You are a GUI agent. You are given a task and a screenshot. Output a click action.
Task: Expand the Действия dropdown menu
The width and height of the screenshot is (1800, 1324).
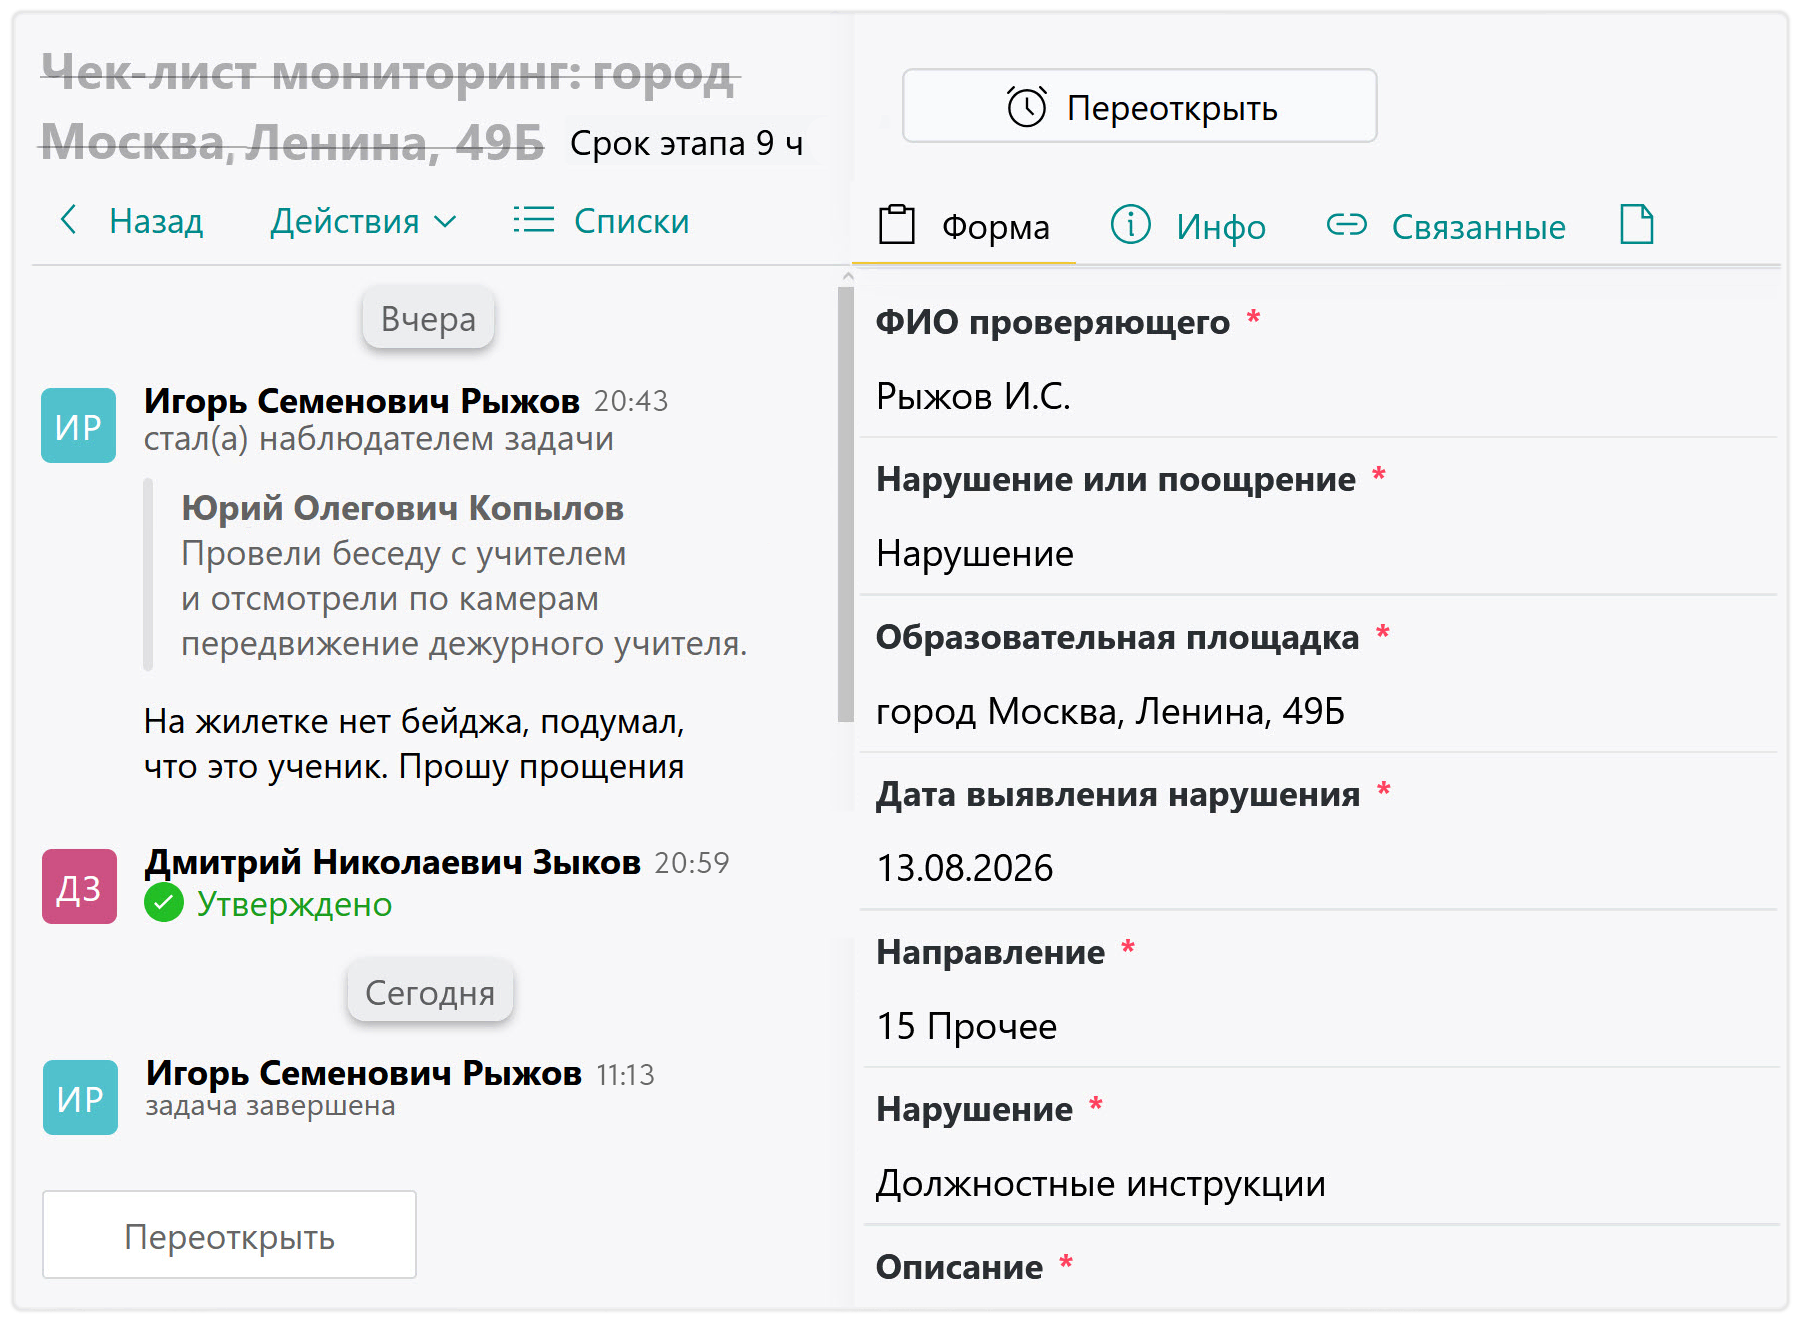(x=363, y=221)
